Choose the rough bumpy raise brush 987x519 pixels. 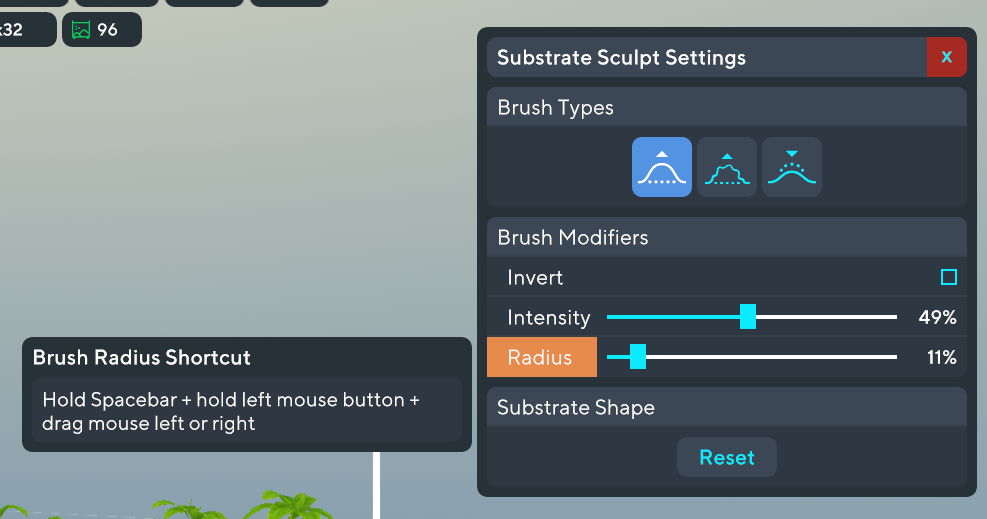(727, 167)
